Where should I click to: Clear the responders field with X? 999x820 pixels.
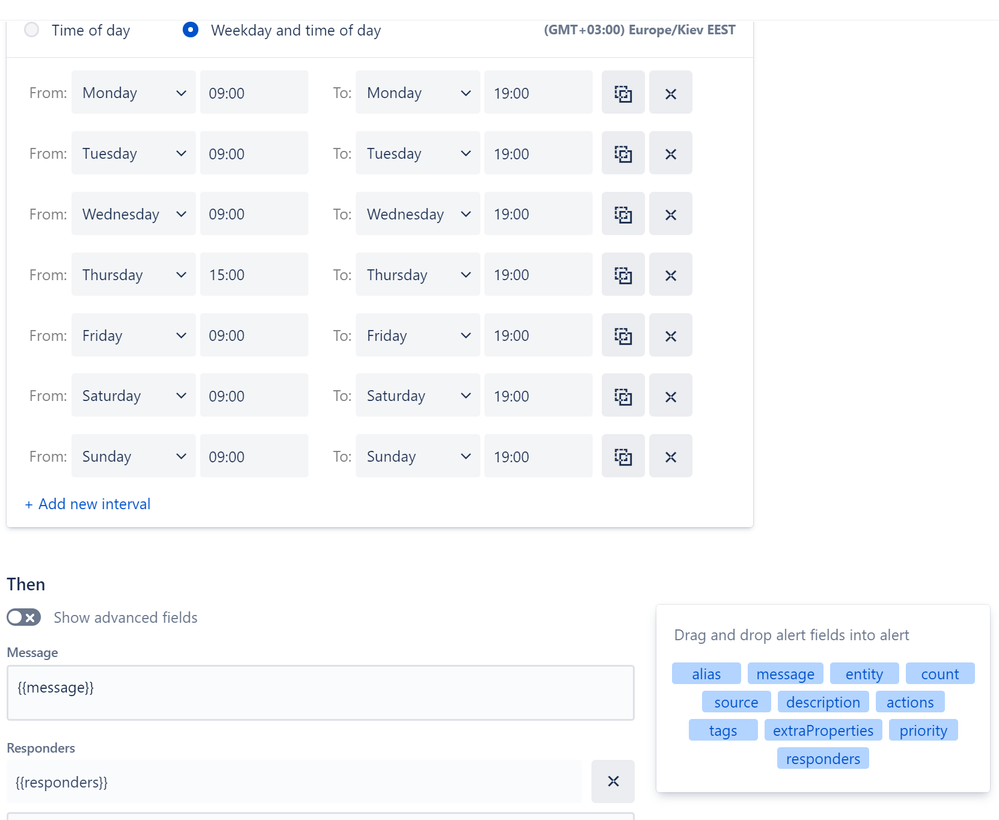(613, 781)
